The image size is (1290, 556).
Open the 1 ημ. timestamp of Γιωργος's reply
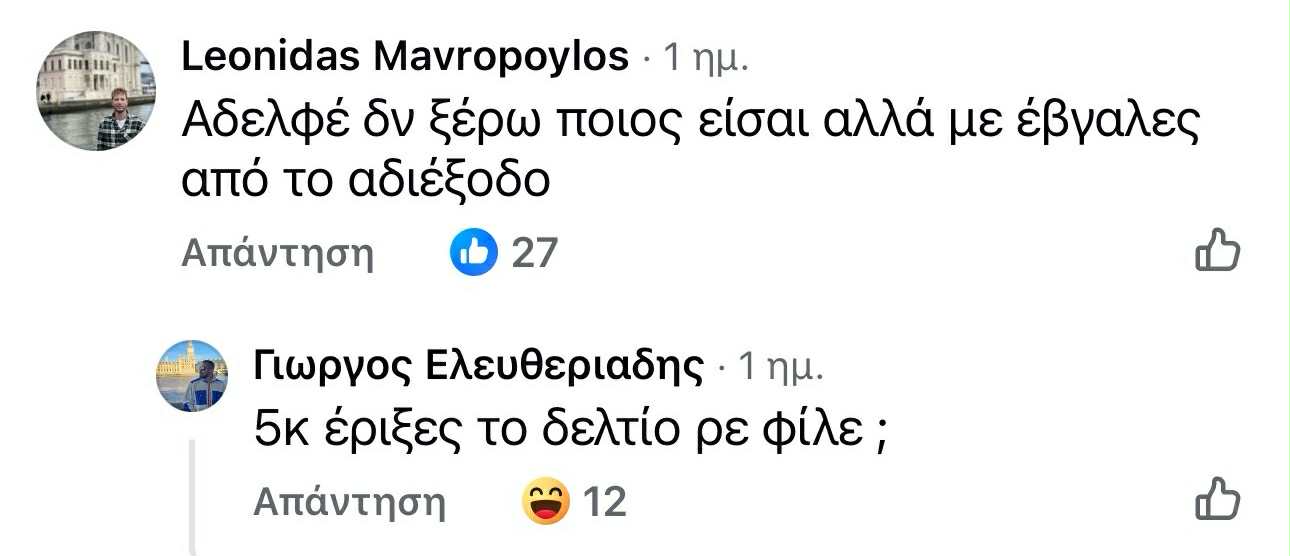point(780,368)
